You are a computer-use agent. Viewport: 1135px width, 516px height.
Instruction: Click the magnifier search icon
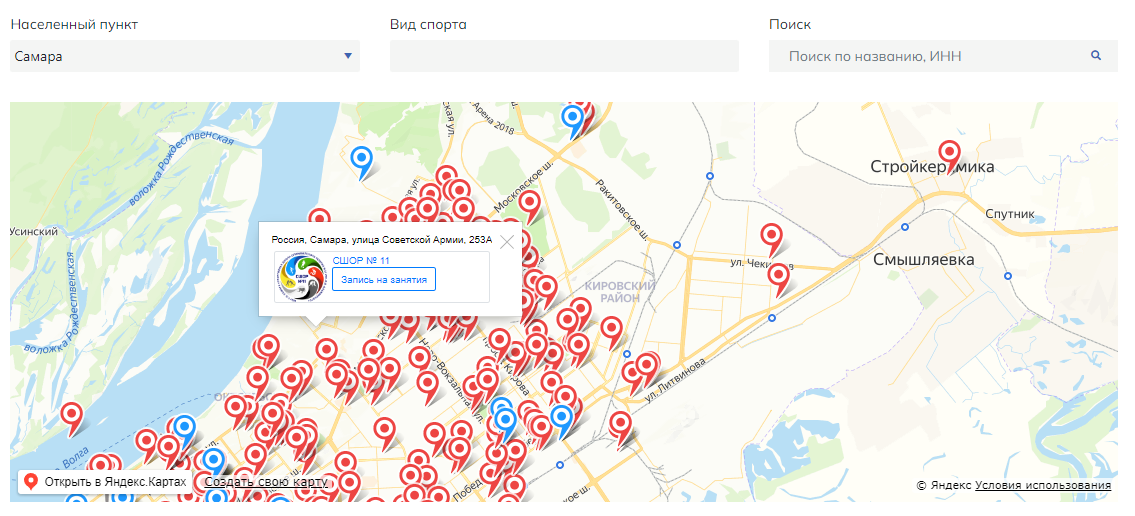tap(1096, 55)
